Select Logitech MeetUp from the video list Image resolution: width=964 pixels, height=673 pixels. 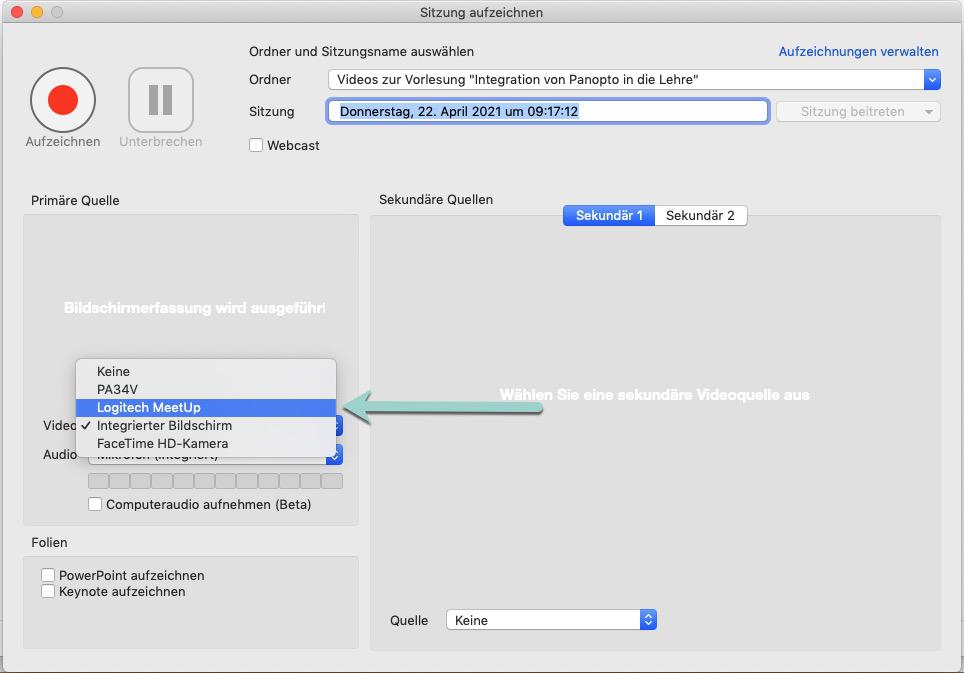point(149,407)
